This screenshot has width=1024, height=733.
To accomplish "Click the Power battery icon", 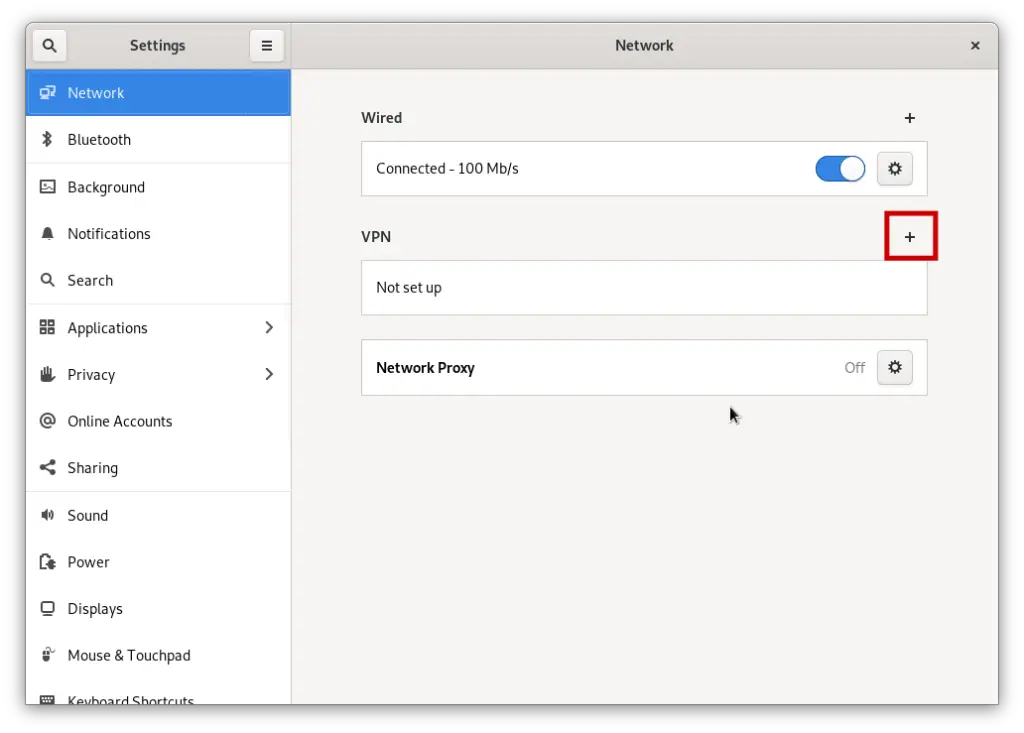I will click(47, 562).
